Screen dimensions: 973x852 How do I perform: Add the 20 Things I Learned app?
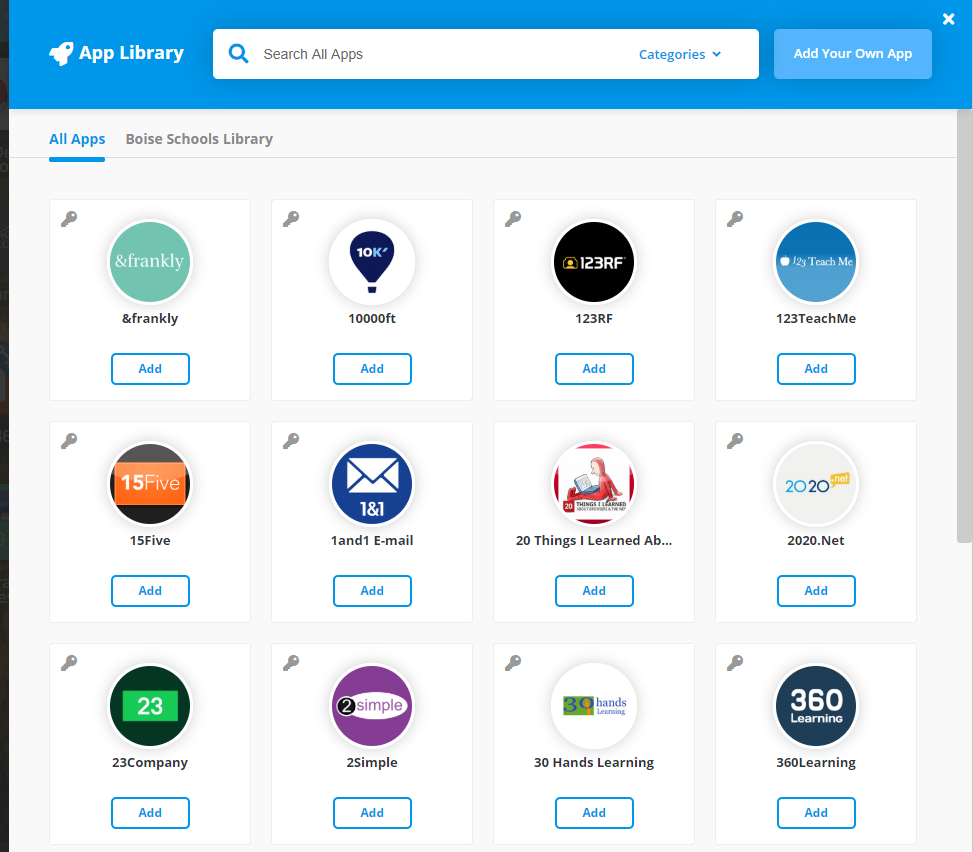coord(594,591)
